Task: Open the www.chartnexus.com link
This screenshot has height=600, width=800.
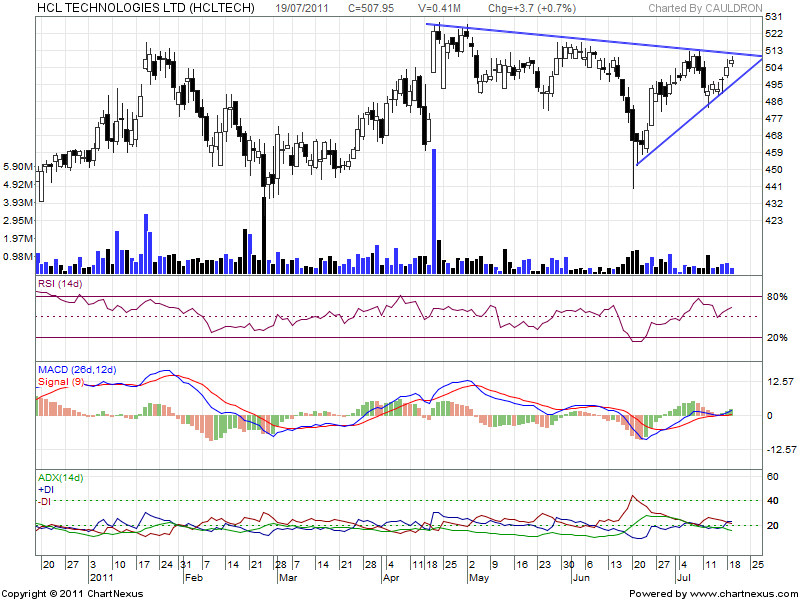Action: pos(738,593)
